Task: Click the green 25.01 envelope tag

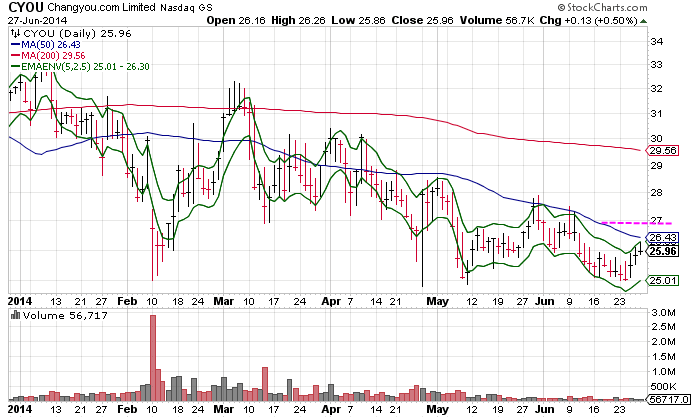Action: click(x=663, y=280)
